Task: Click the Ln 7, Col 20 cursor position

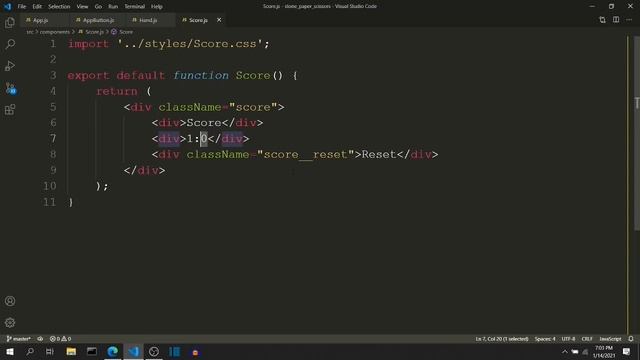Action: [x=502, y=339]
